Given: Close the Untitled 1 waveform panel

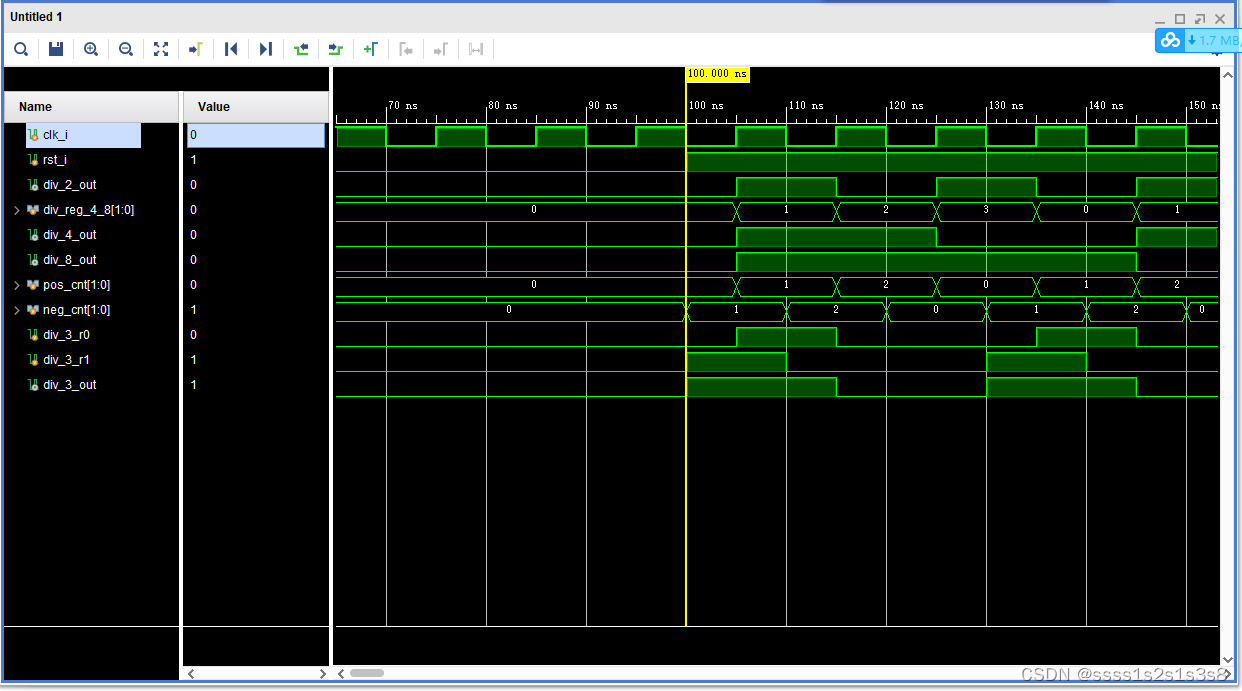Looking at the screenshot, I should [1219, 19].
